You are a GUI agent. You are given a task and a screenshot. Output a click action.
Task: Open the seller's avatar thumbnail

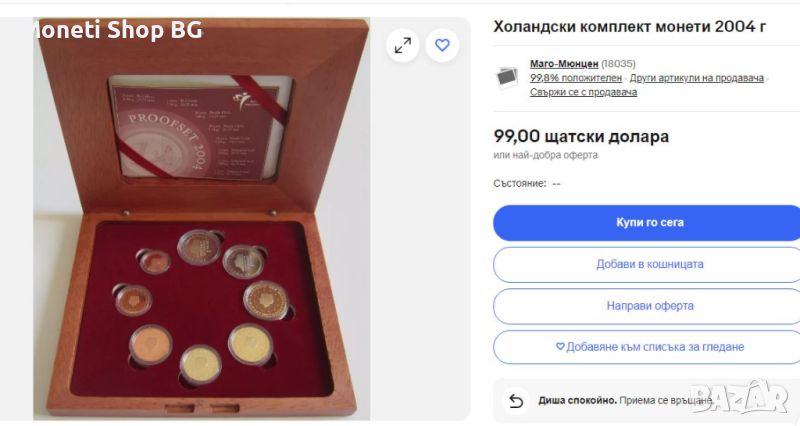[x=507, y=78]
